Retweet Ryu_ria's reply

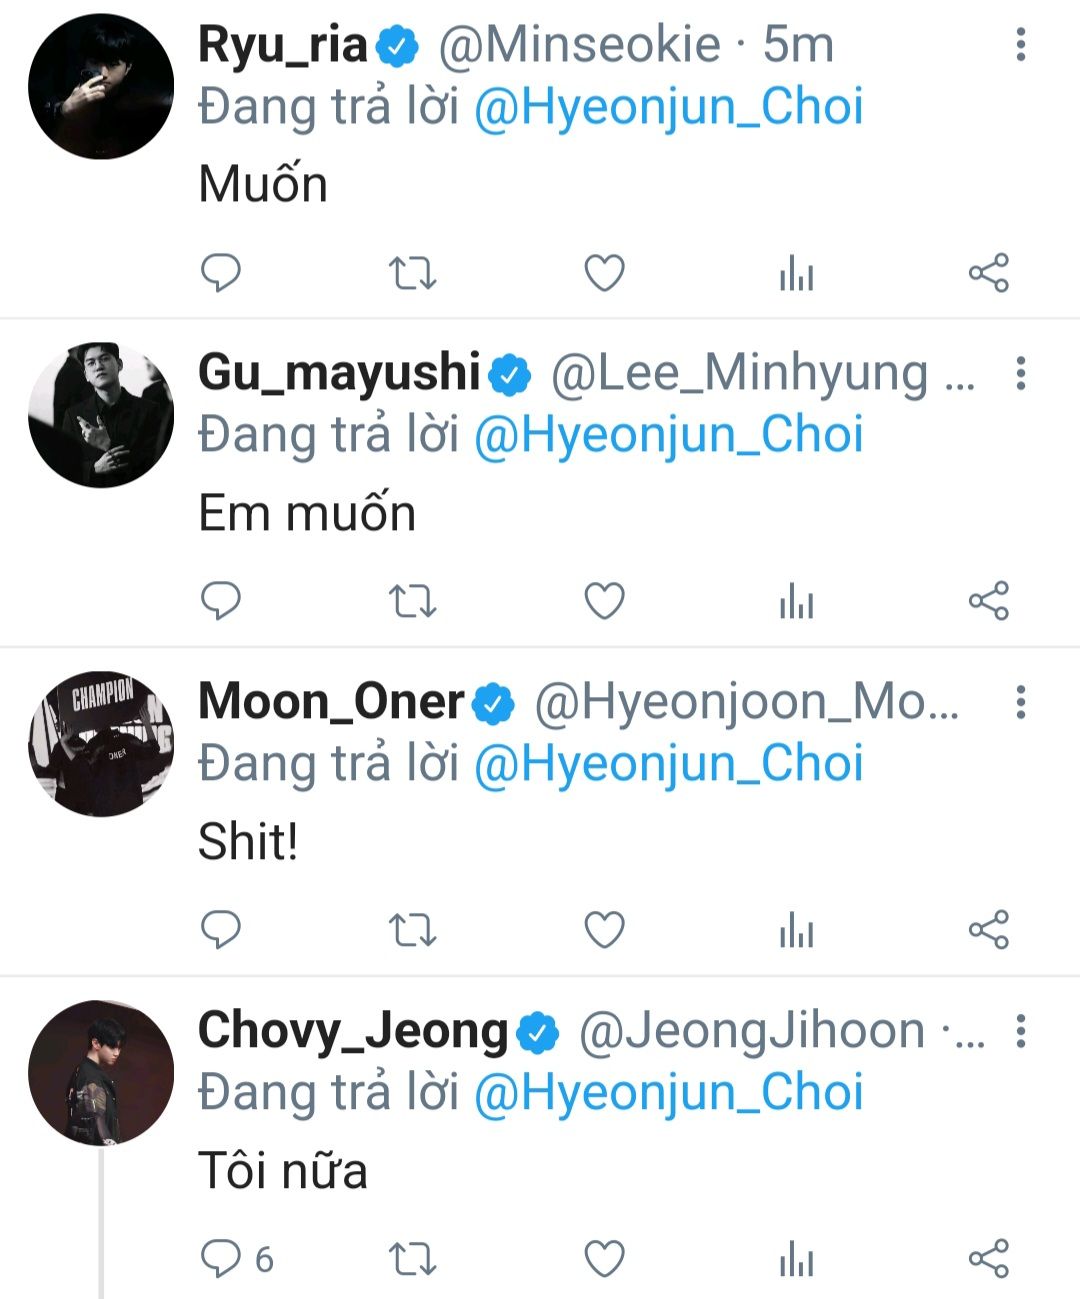tap(412, 272)
